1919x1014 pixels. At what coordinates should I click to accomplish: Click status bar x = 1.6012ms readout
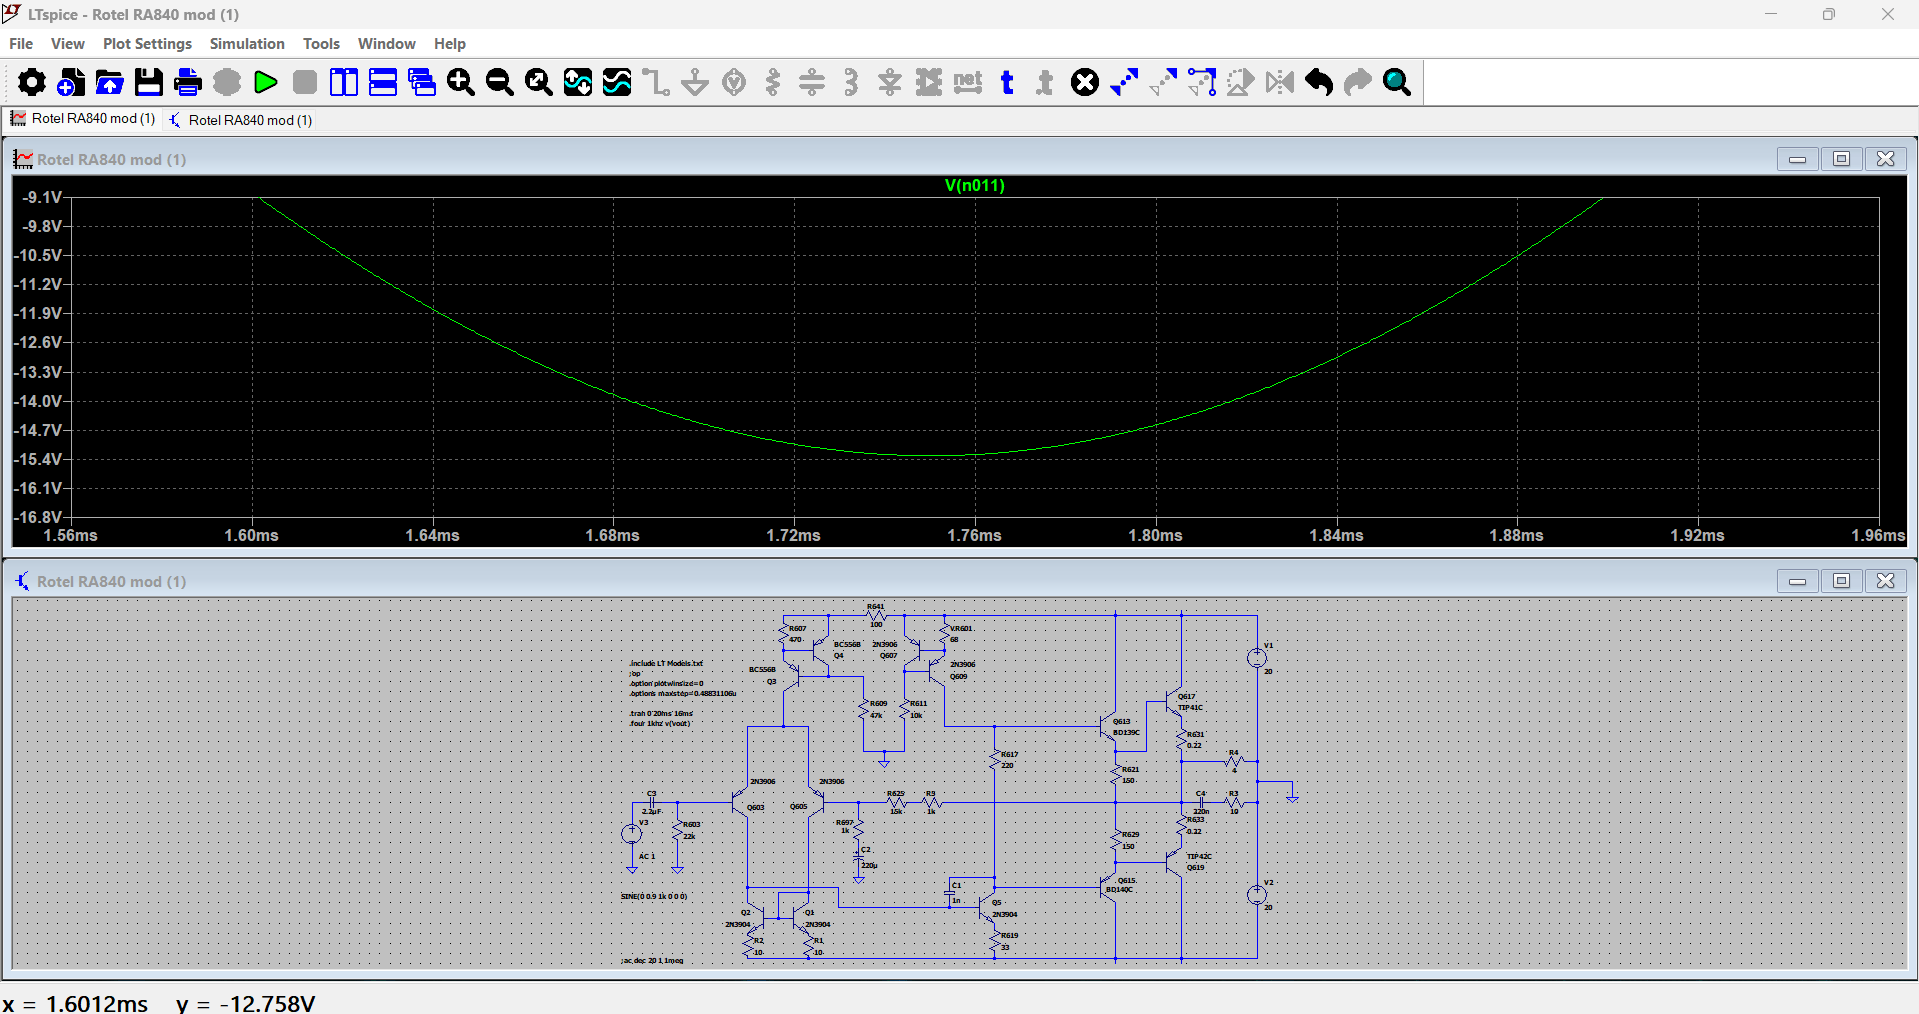(x=75, y=1003)
